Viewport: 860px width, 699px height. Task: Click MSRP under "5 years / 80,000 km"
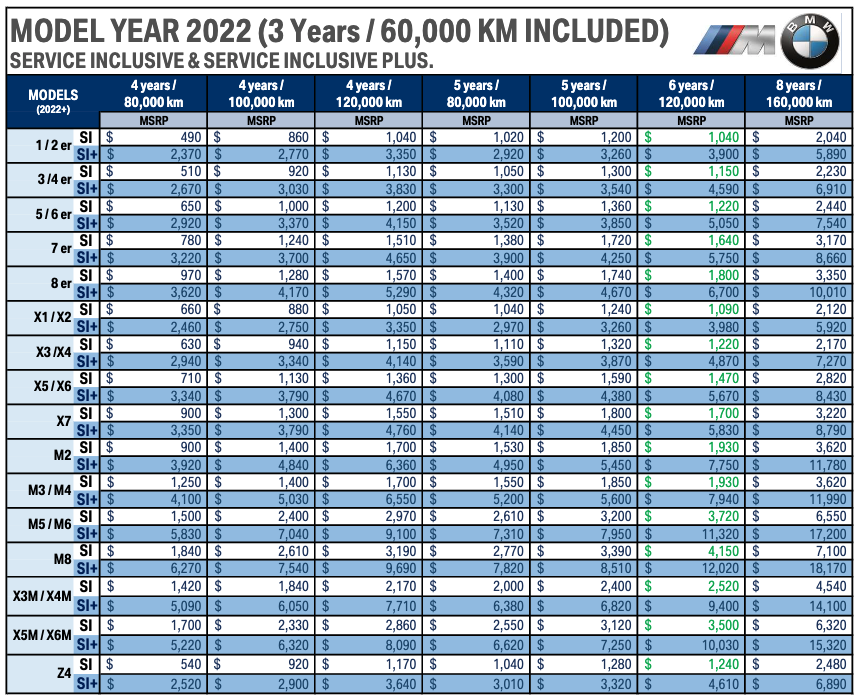point(476,121)
